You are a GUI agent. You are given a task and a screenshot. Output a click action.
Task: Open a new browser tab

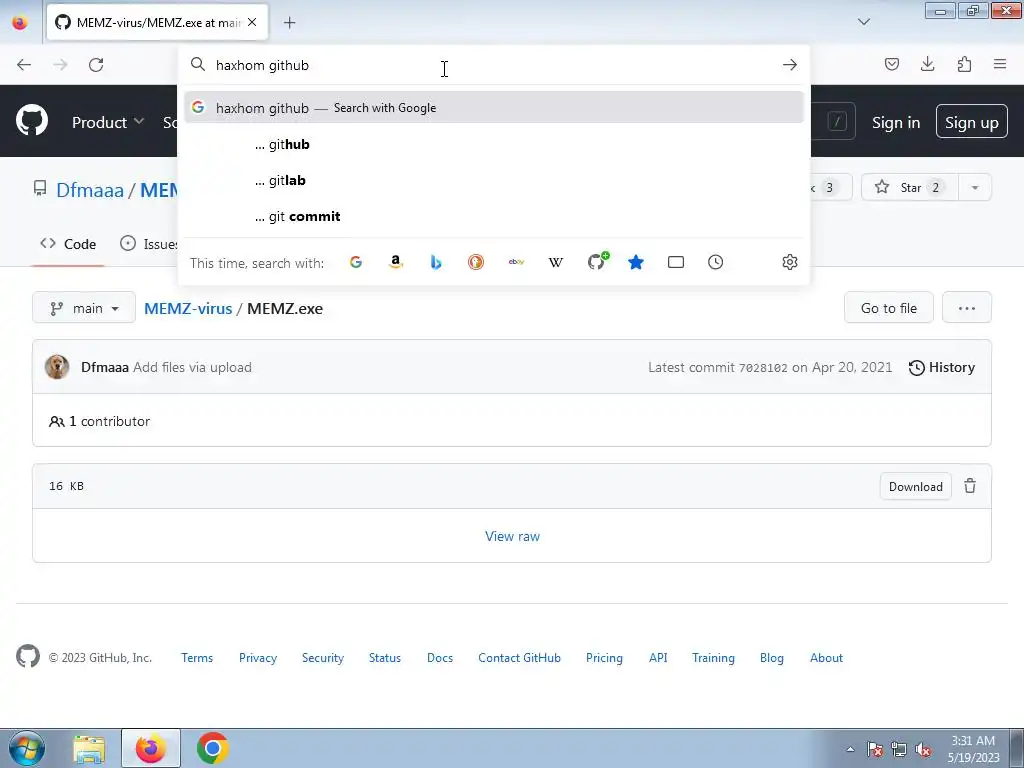(289, 23)
